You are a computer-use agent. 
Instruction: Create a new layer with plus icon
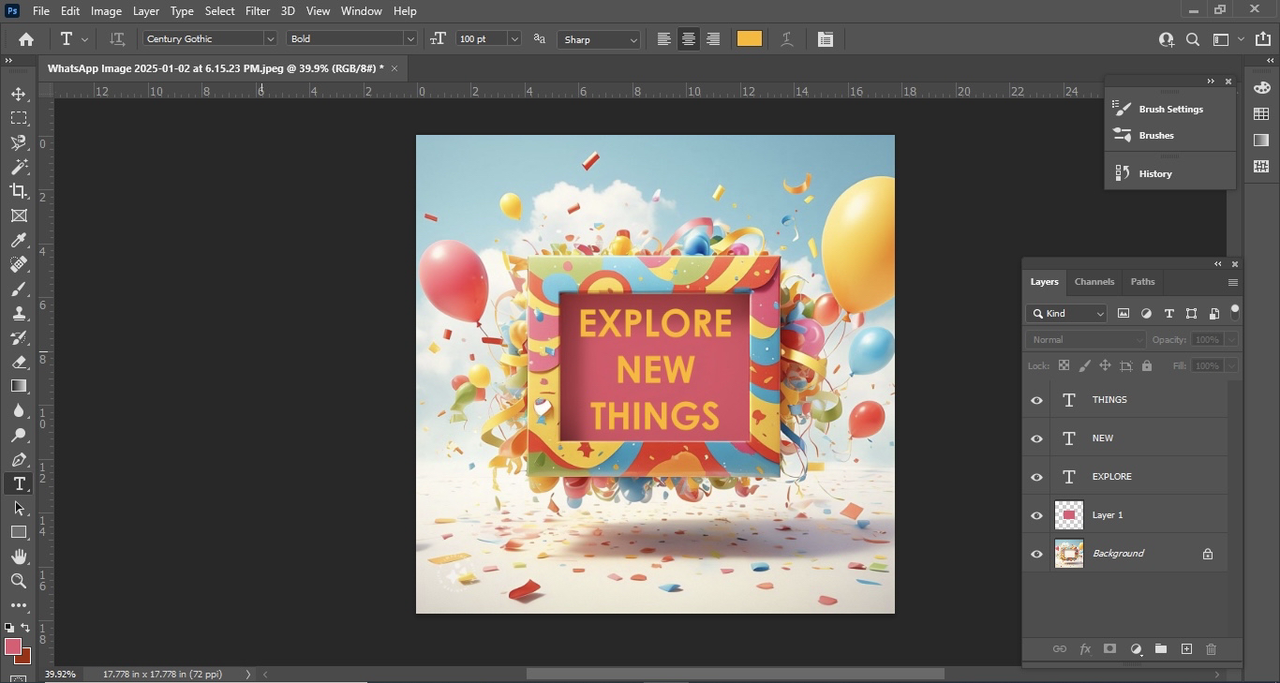1187,649
